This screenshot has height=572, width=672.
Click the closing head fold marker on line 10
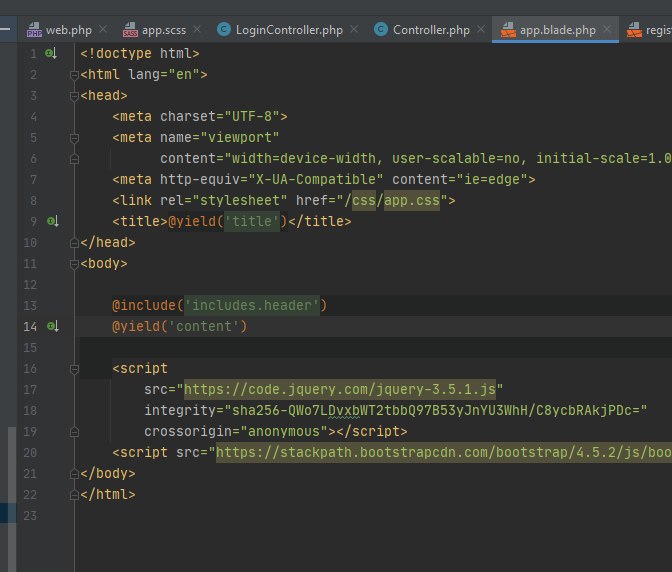pyautogui.click(x=74, y=243)
